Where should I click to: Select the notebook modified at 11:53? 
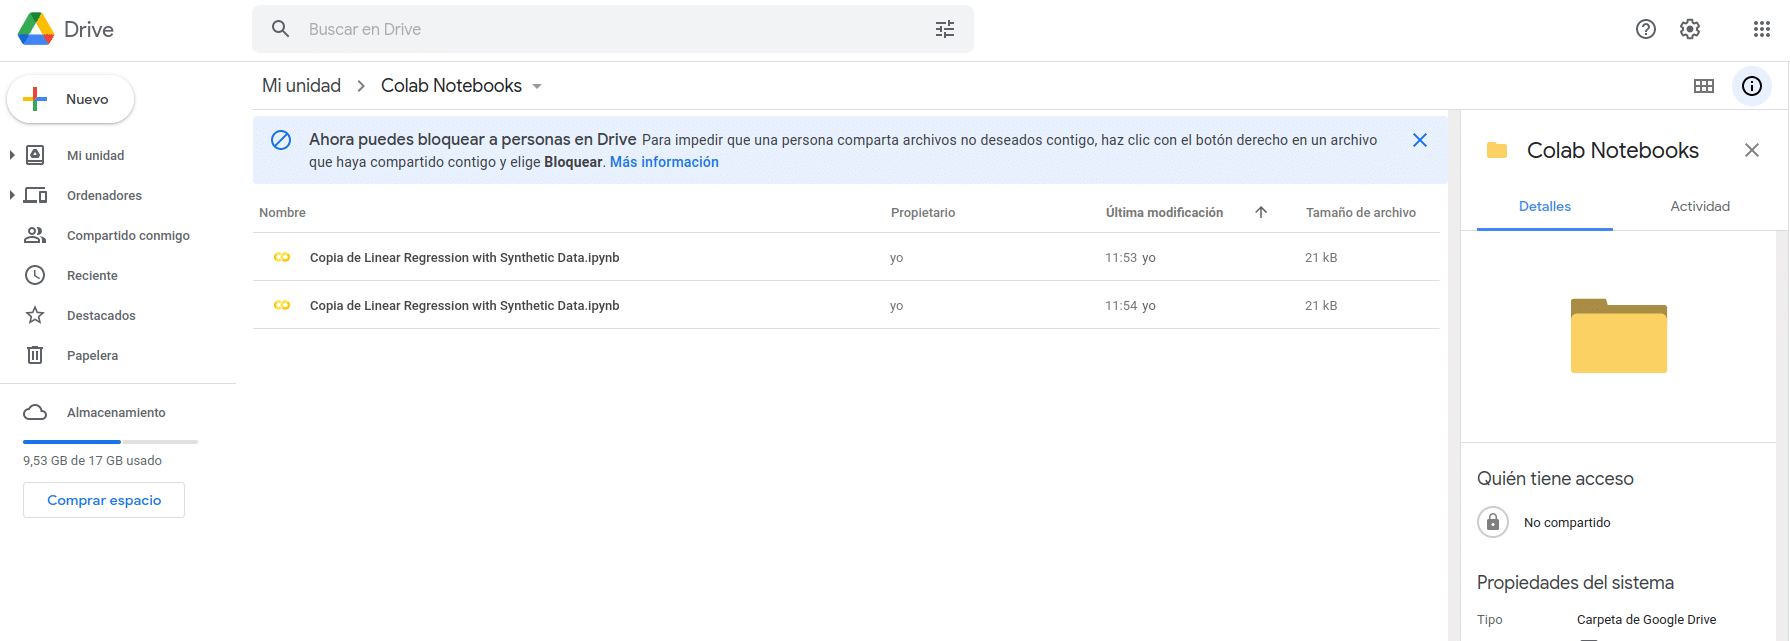tap(846, 257)
